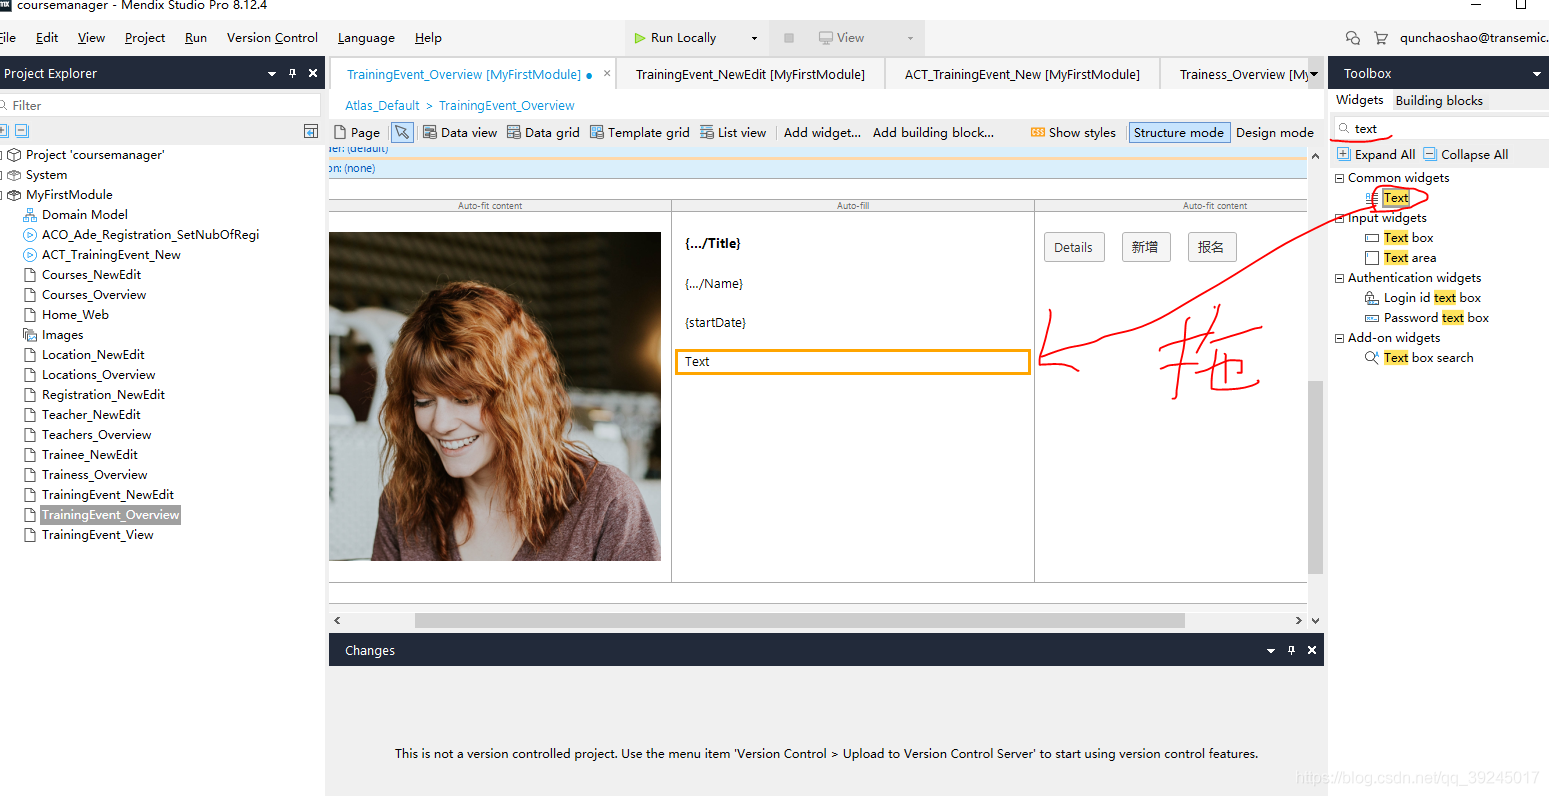The height and width of the screenshot is (796, 1549).
Task: Switch to Design mode
Action: pos(1274,132)
